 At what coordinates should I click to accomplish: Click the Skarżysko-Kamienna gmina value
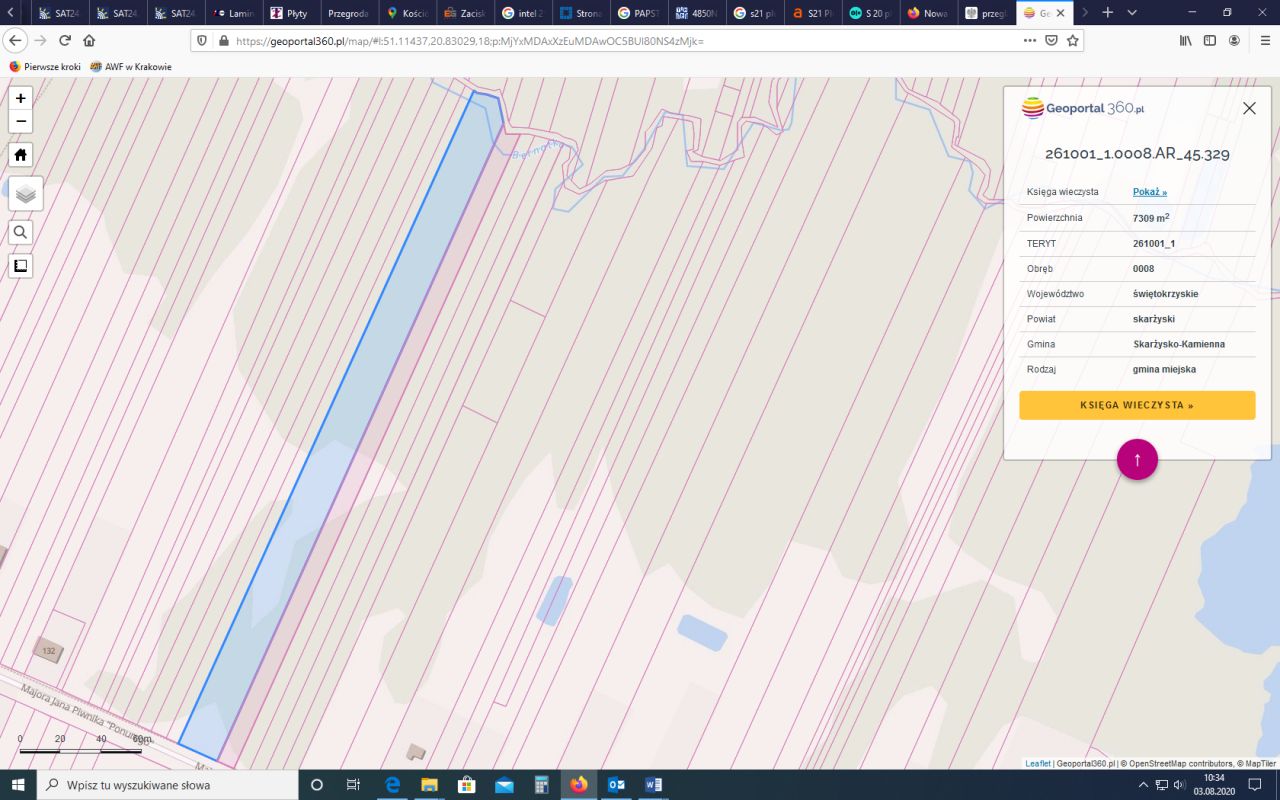tap(1179, 344)
